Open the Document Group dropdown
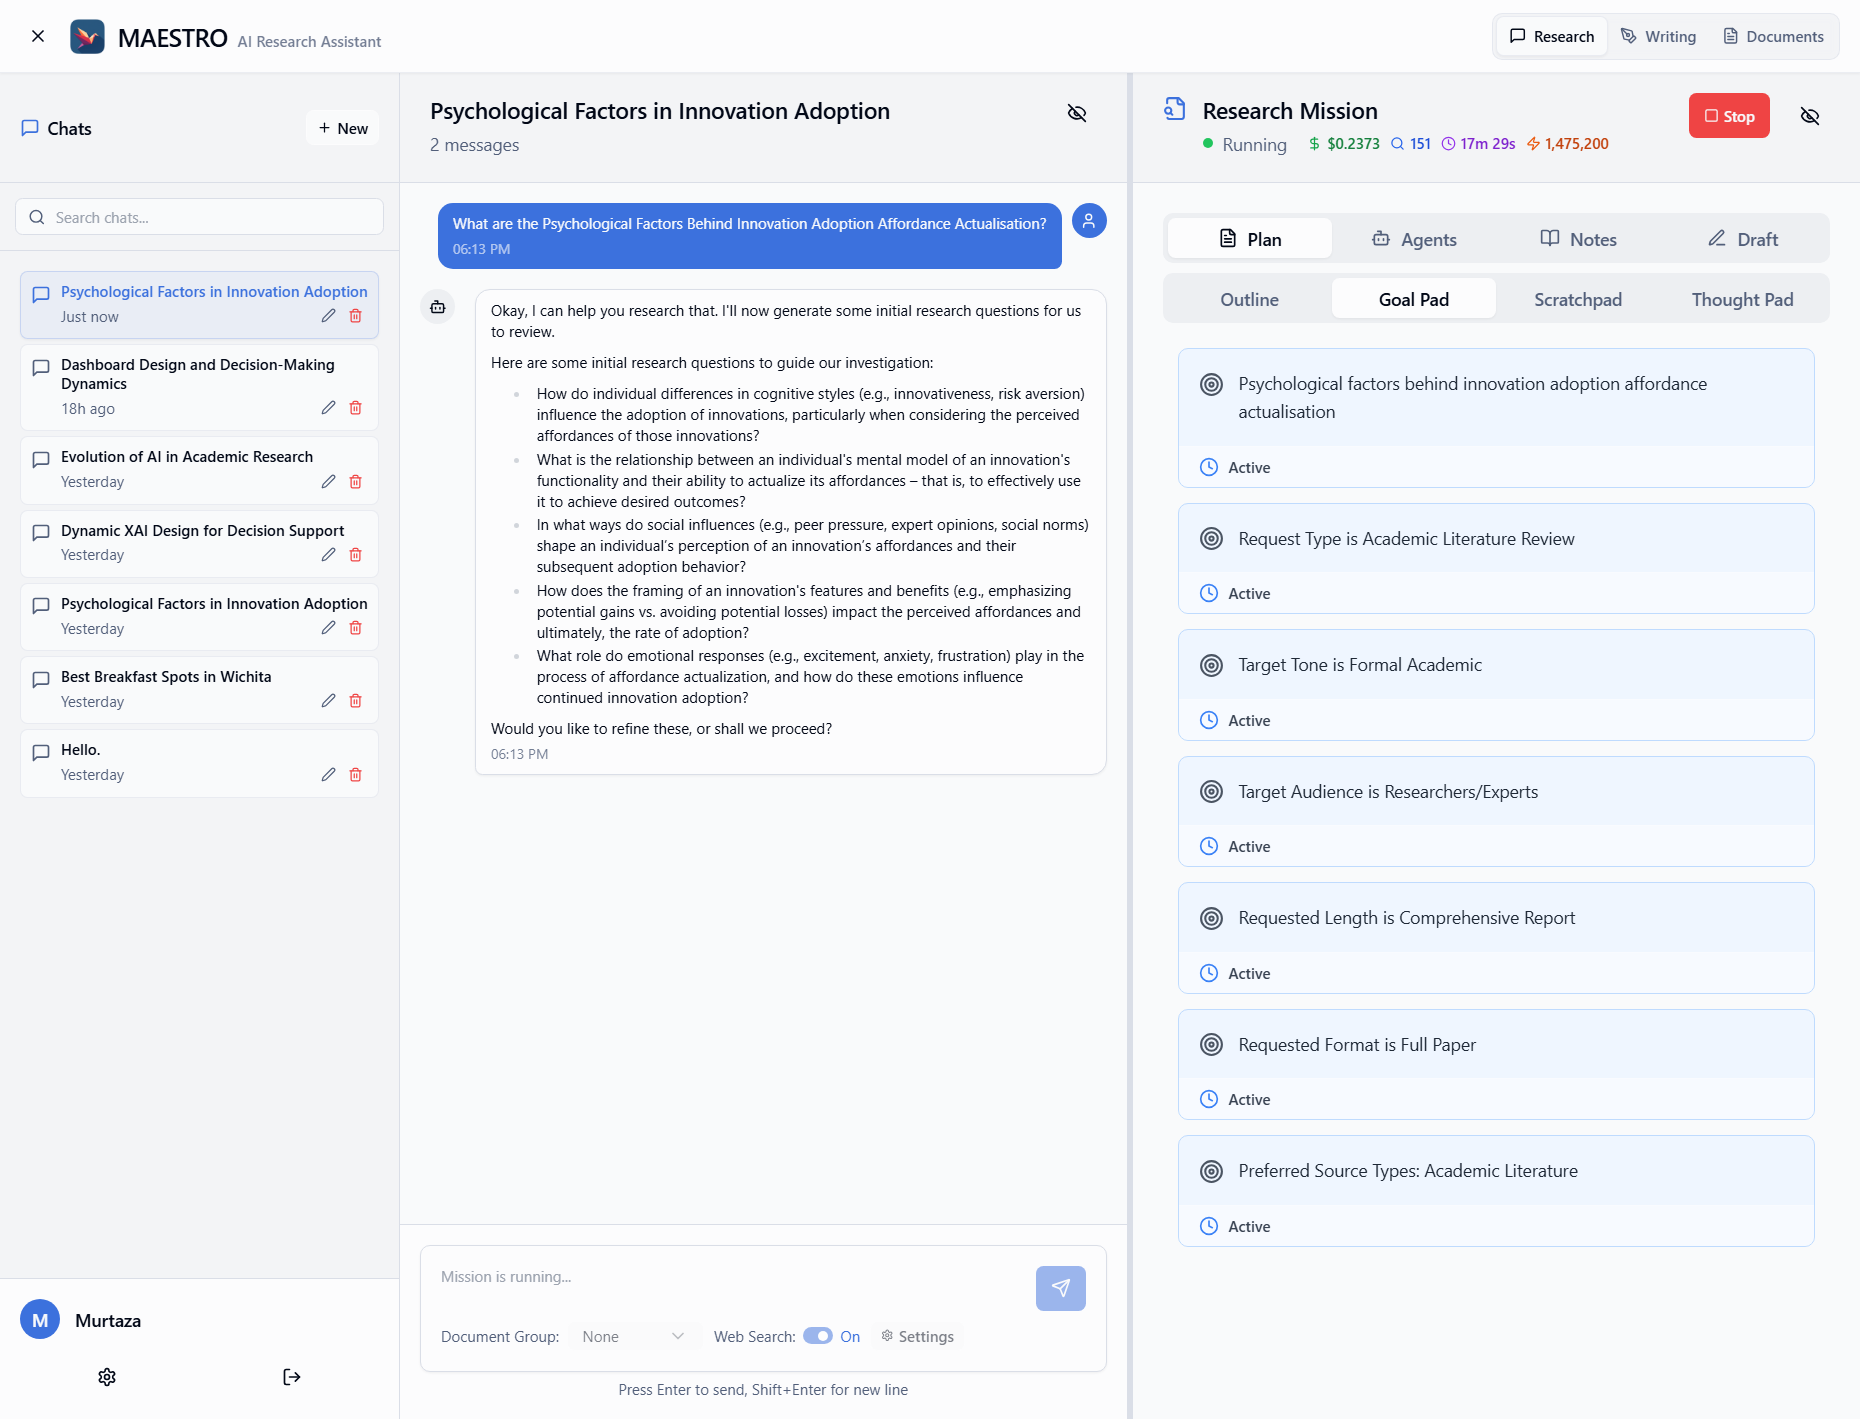This screenshot has height=1419, width=1860. pyautogui.click(x=632, y=1337)
